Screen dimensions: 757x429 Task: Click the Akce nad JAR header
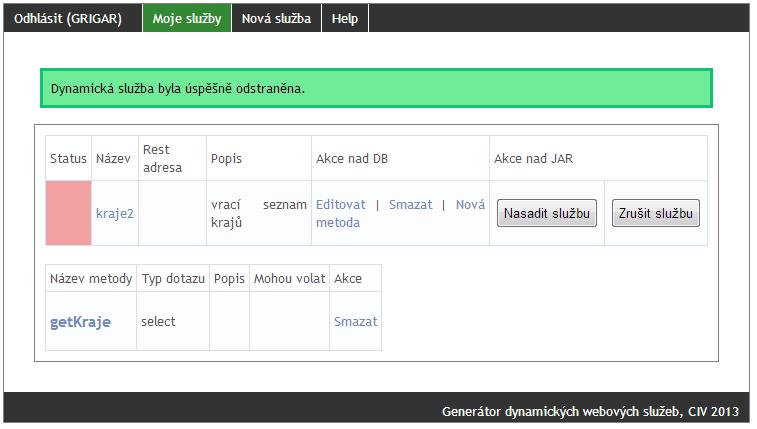tap(599, 158)
